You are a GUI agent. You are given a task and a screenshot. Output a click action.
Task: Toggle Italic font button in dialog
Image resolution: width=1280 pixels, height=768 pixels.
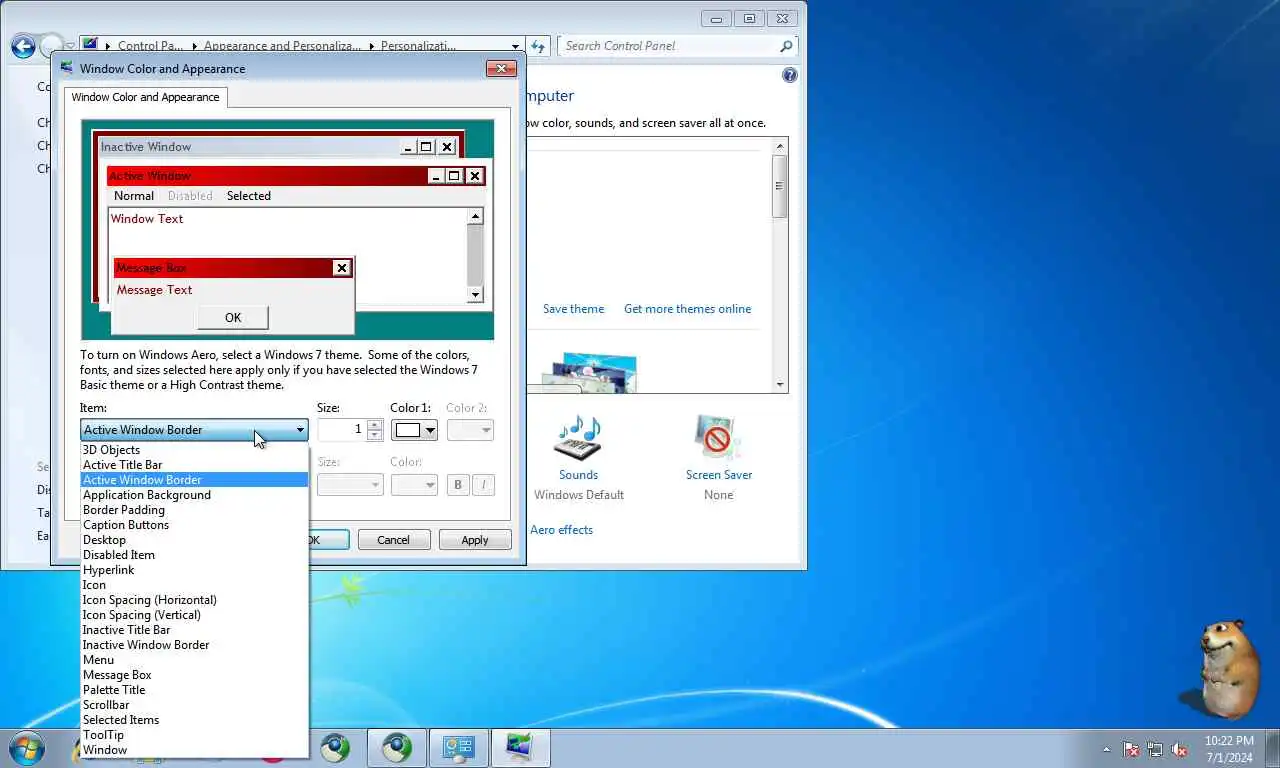tap(483, 485)
